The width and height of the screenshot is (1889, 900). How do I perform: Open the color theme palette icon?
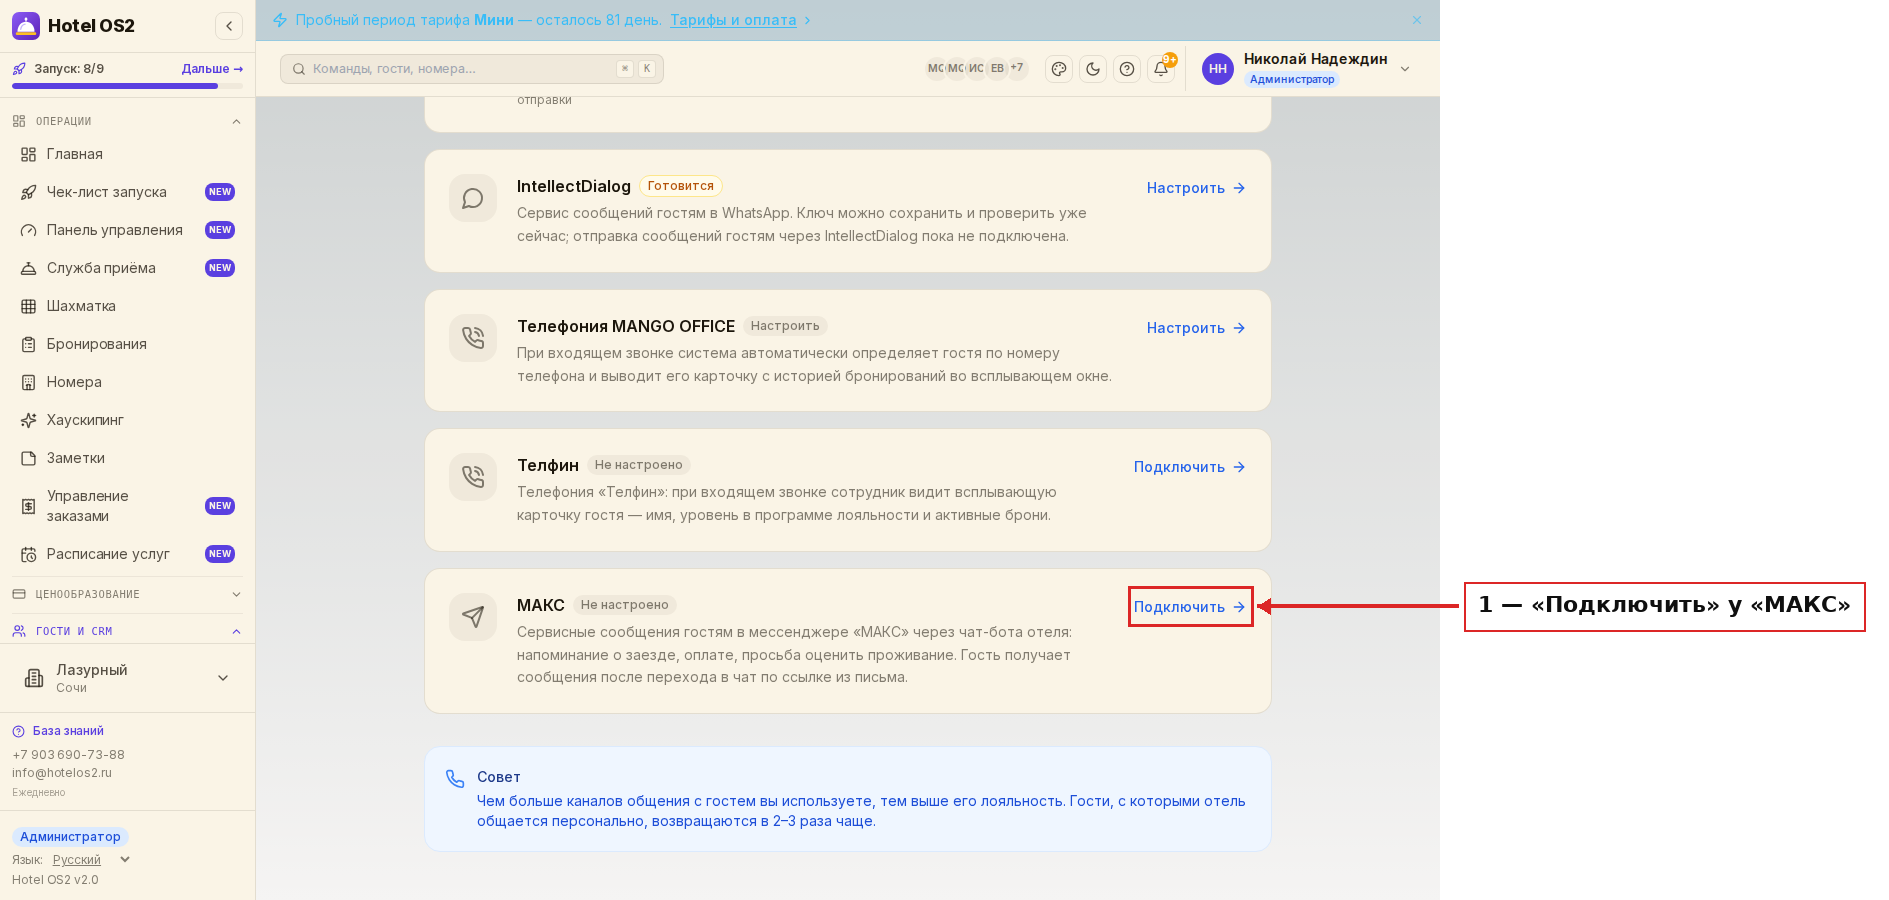tap(1059, 69)
